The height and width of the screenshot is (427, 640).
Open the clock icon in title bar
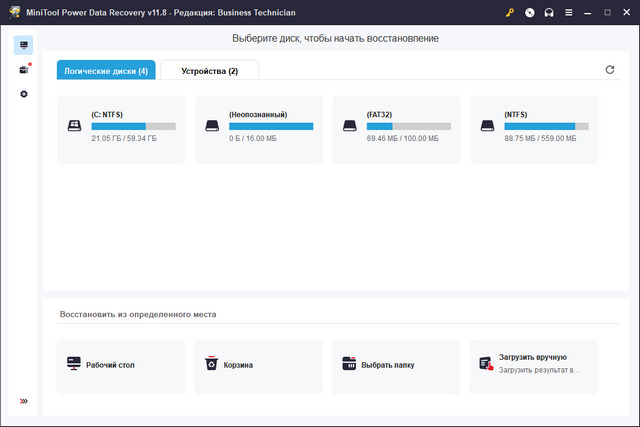pyautogui.click(x=530, y=12)
